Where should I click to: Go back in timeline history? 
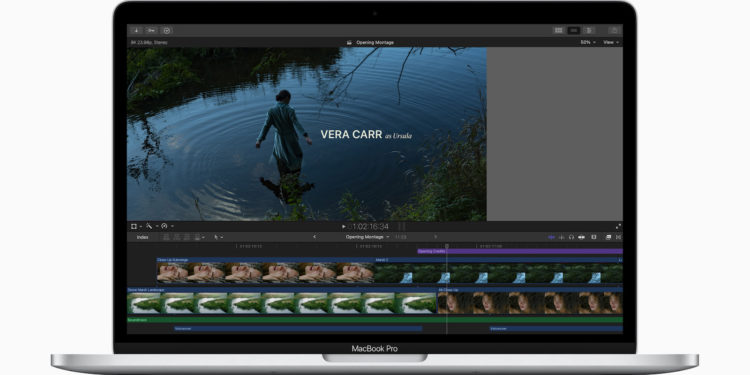(314, 237)
